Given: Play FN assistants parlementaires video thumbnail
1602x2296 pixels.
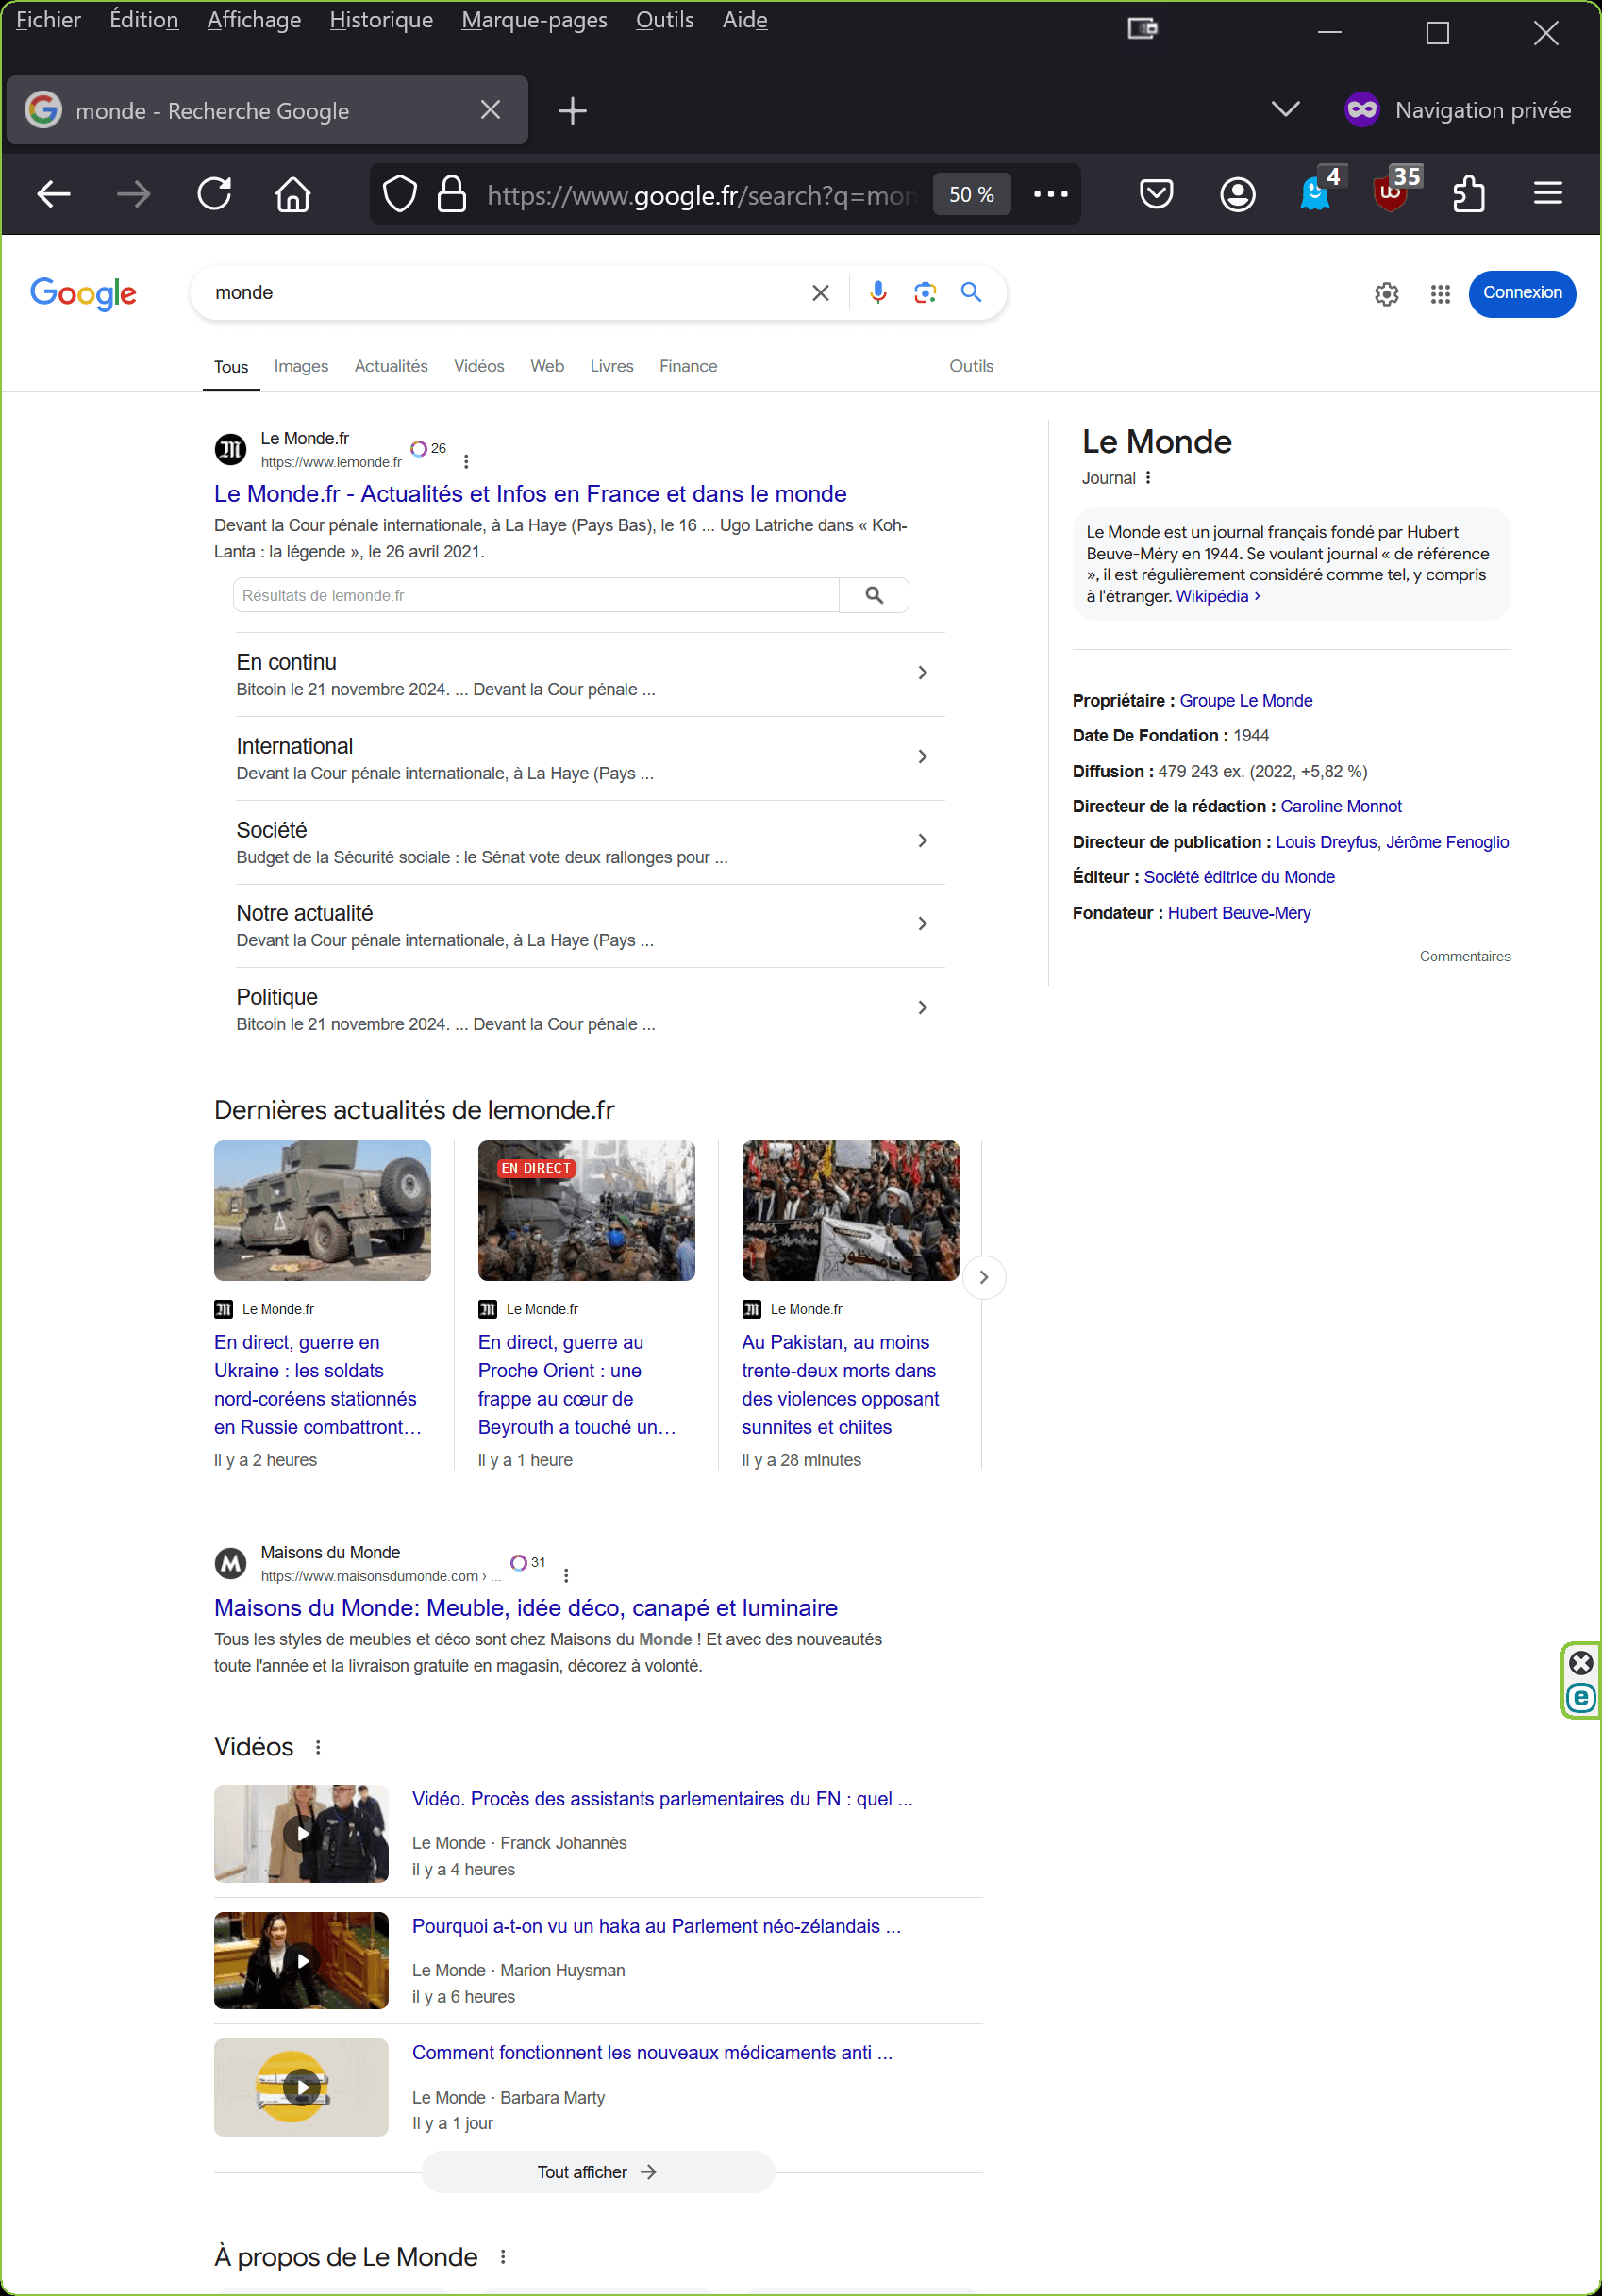Looking at the screenshot, I should tap(301, 1833).
